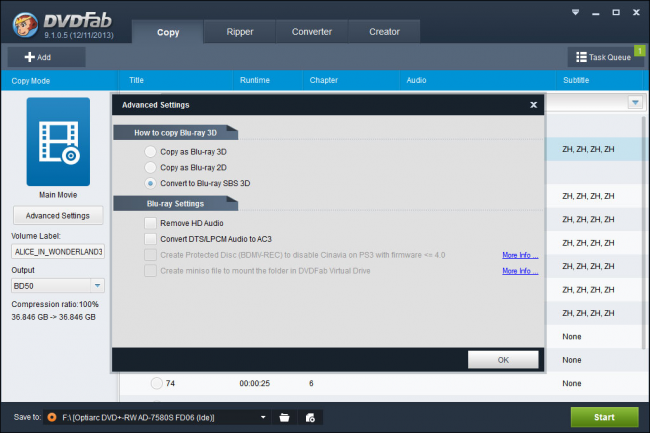650x433 pixels.
Task: Expand the dropdown arrow below Subtitle header
Action: [635, 102]
